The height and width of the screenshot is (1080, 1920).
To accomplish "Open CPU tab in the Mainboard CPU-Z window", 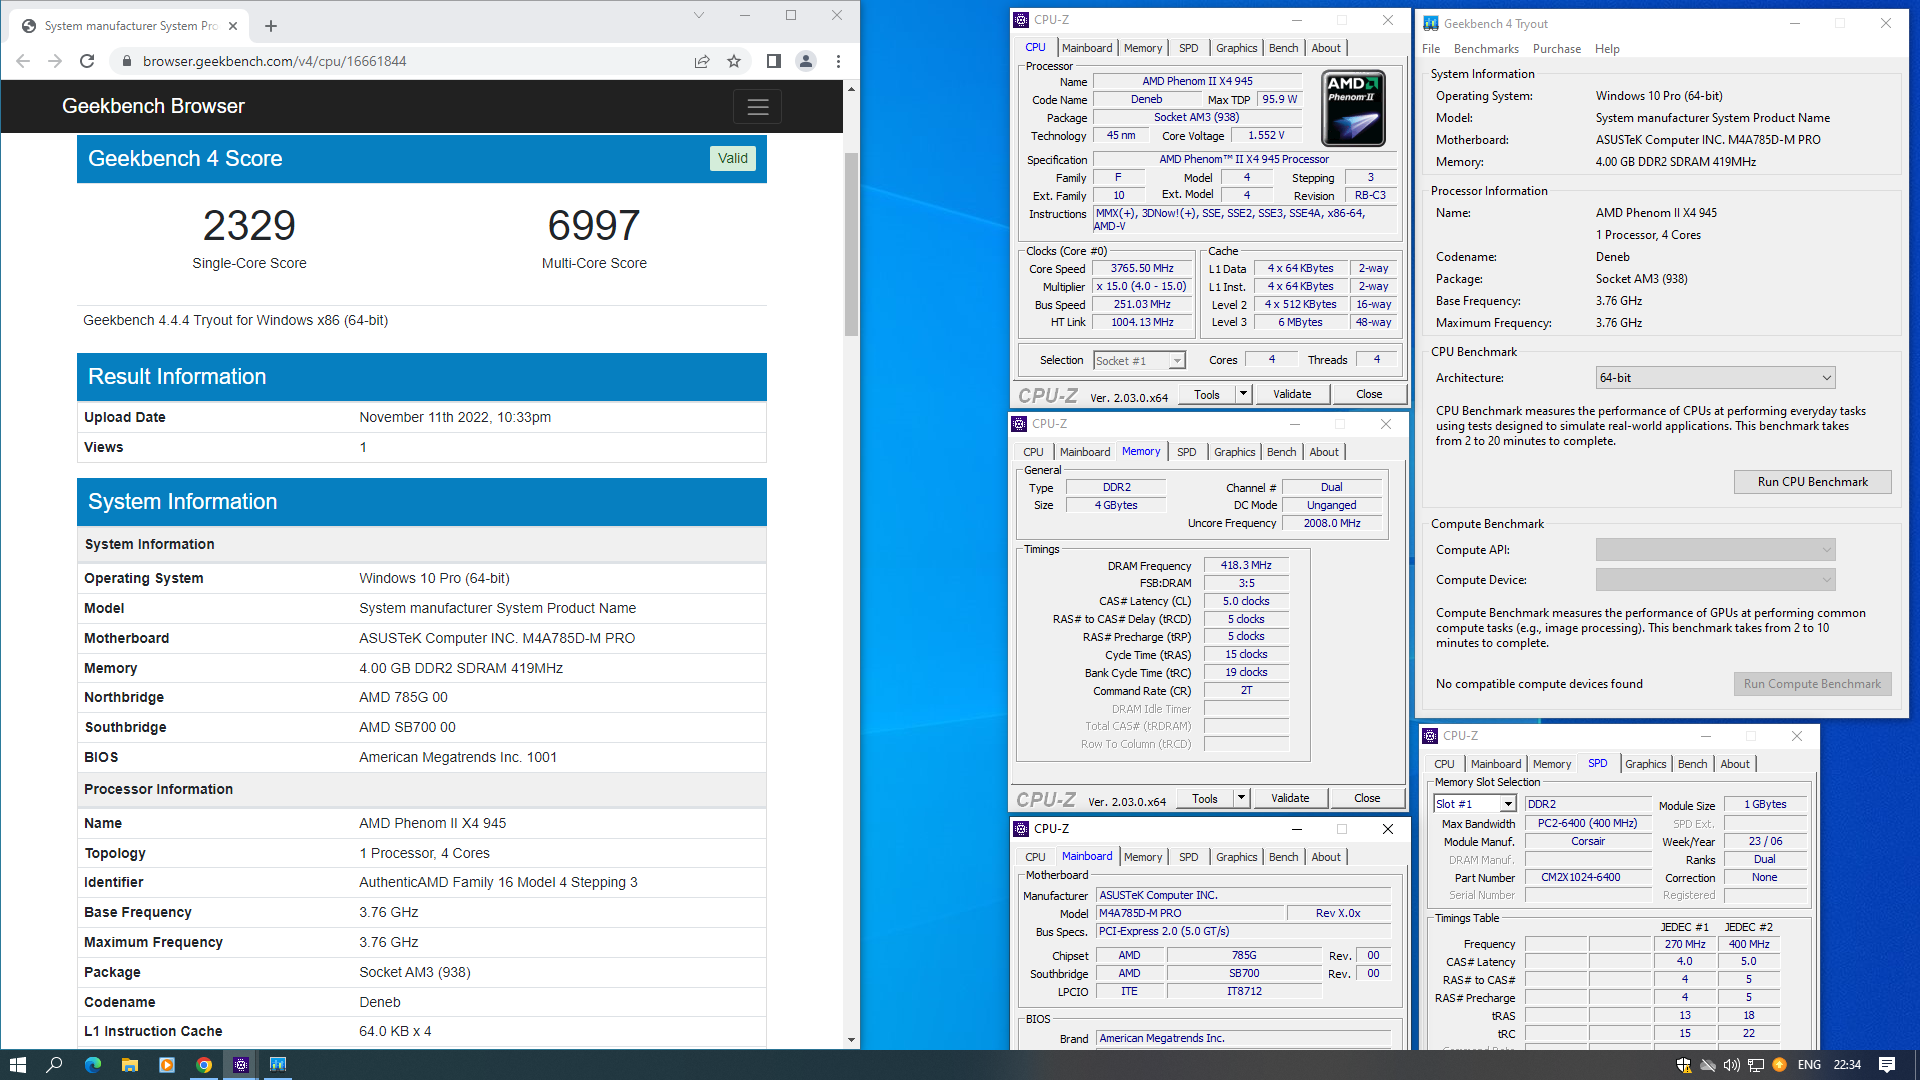I will pyautogui.click(x=1035, y=857).
